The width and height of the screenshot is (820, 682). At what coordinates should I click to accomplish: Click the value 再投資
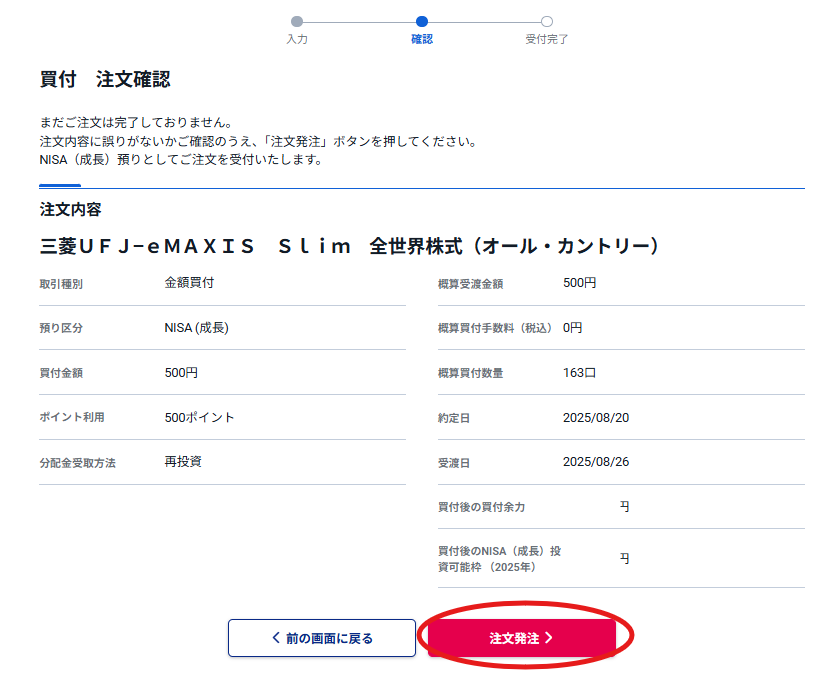[183, 462]
